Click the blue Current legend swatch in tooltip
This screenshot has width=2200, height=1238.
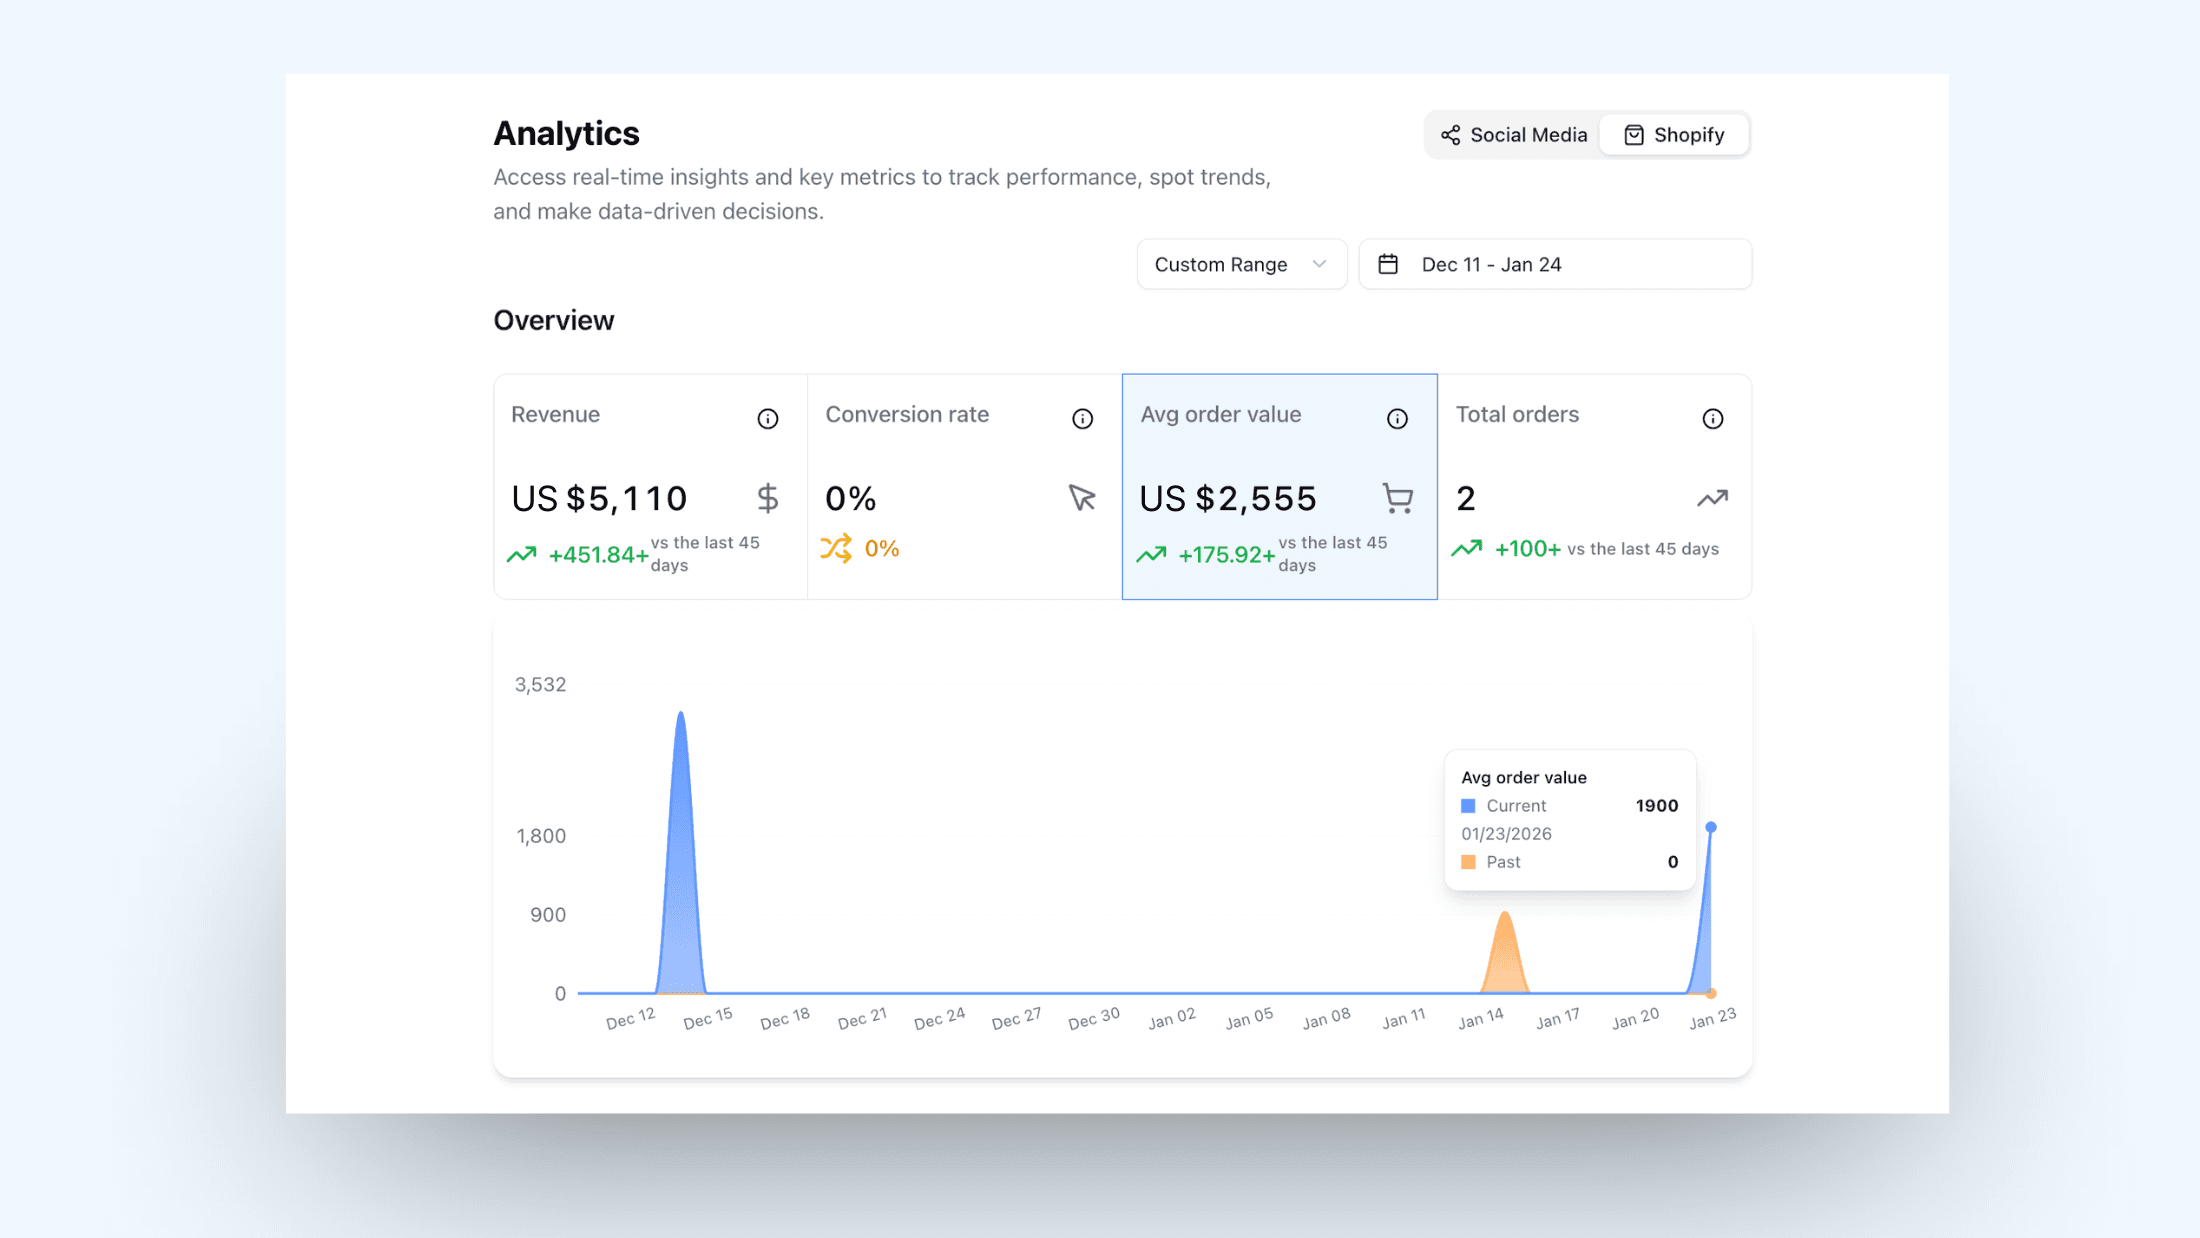[x=1468, y=806]
